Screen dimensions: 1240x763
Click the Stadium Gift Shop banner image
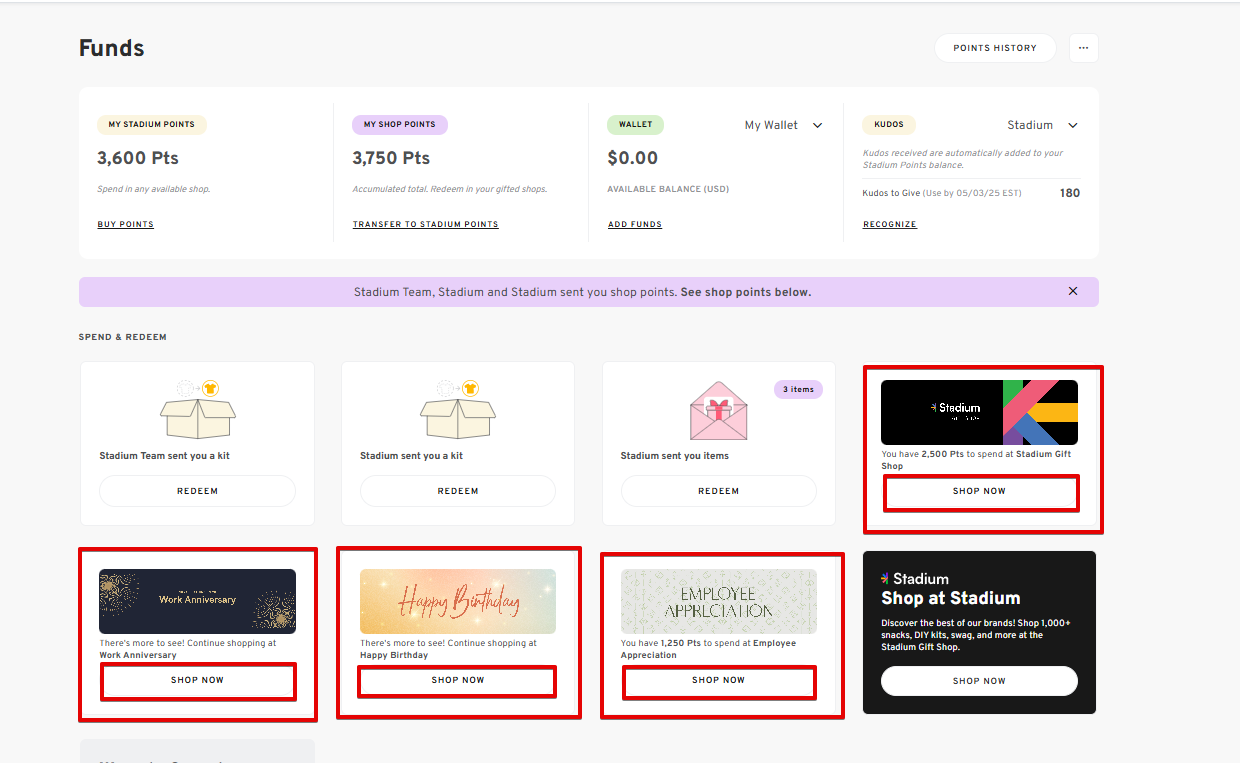[979, 412]
